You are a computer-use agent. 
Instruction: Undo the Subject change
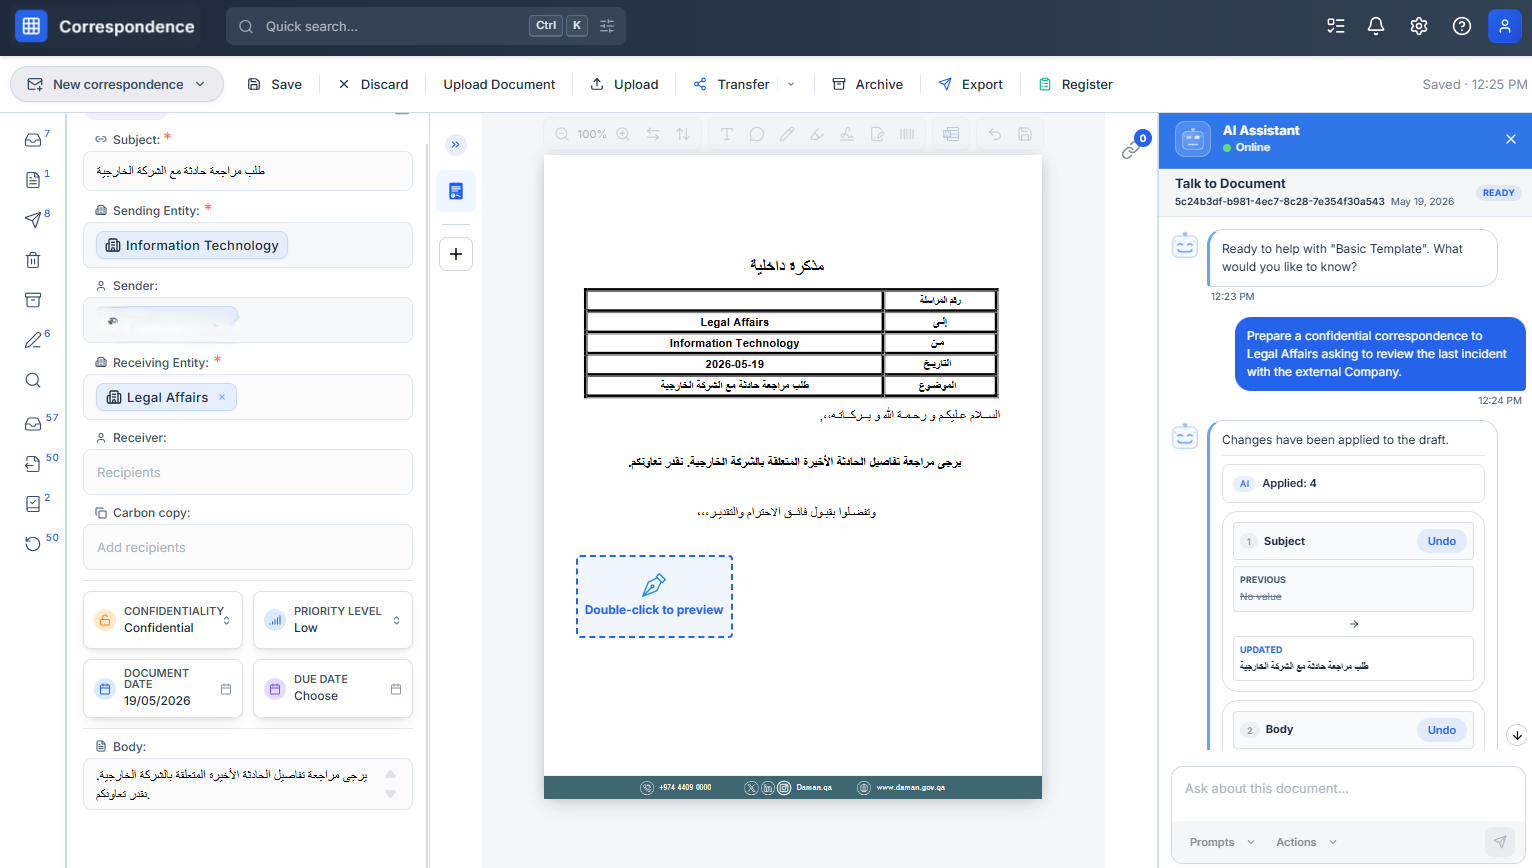click(1442, 541)
